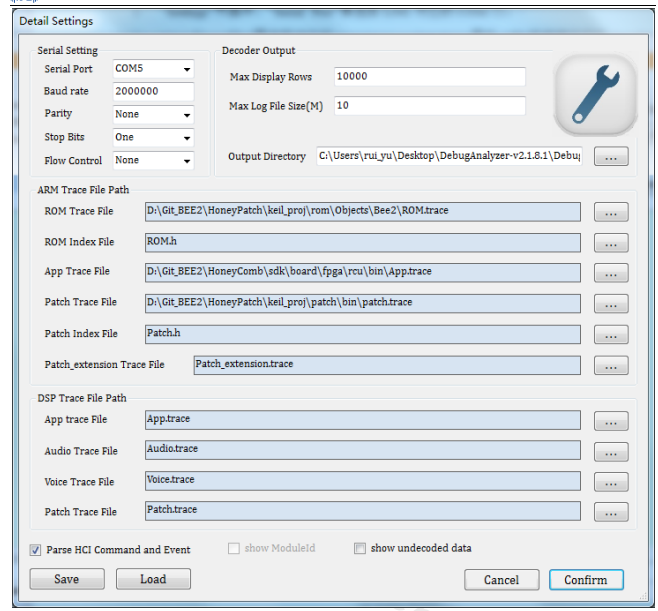658x611 pixels.
Task: Browse for ROM Trace File
Action: click(x=611, y=212)
